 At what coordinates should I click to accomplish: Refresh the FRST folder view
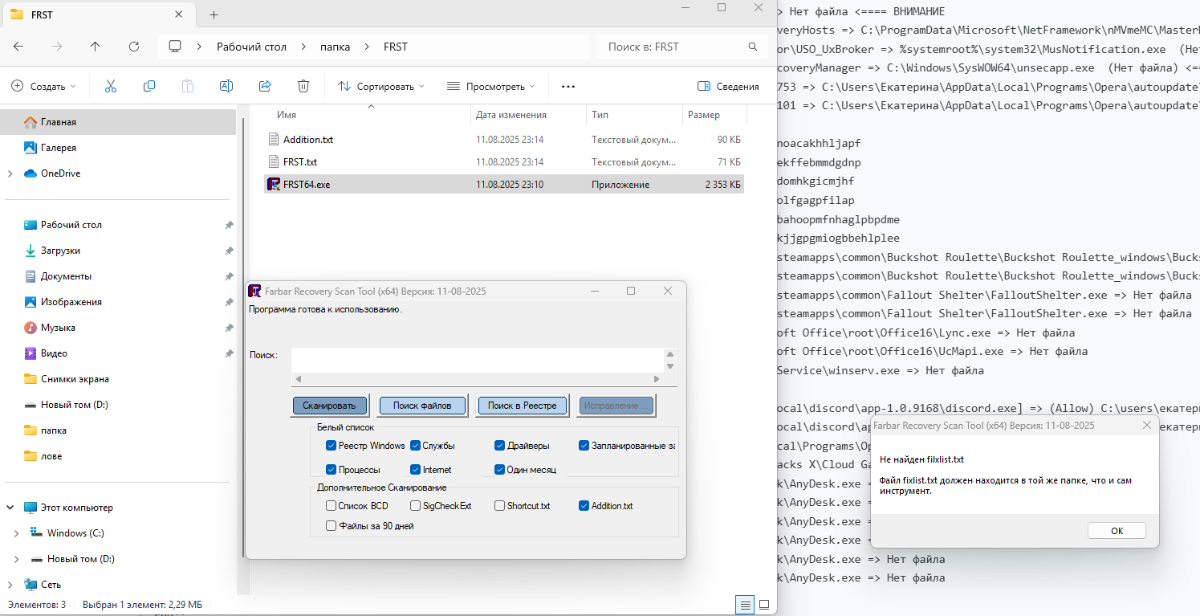[133, 46]
